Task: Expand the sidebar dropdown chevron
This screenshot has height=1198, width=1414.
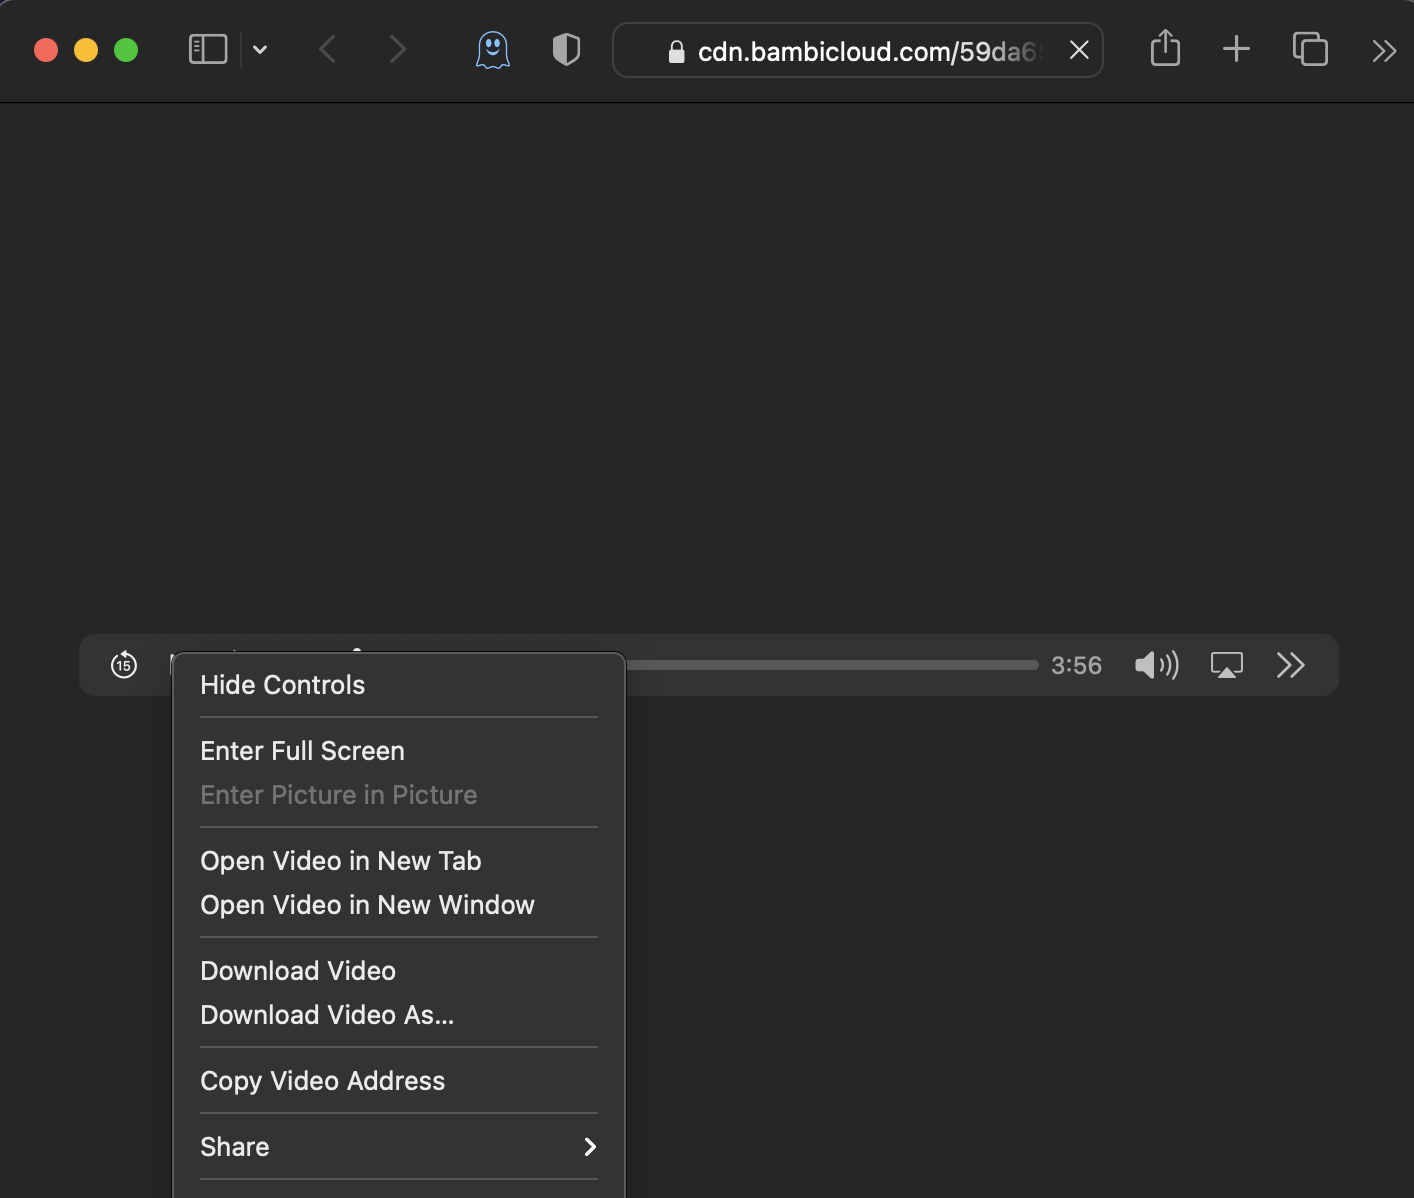Action: coord(260,50)
